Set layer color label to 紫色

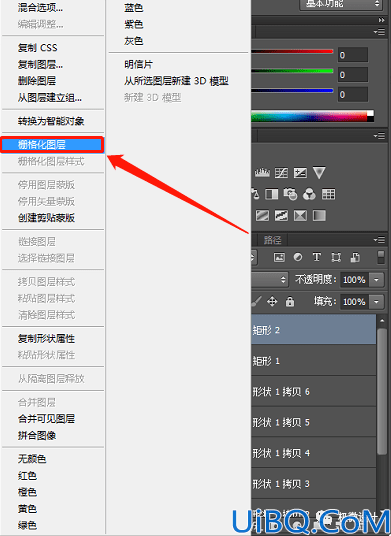(x=134, y=25)
